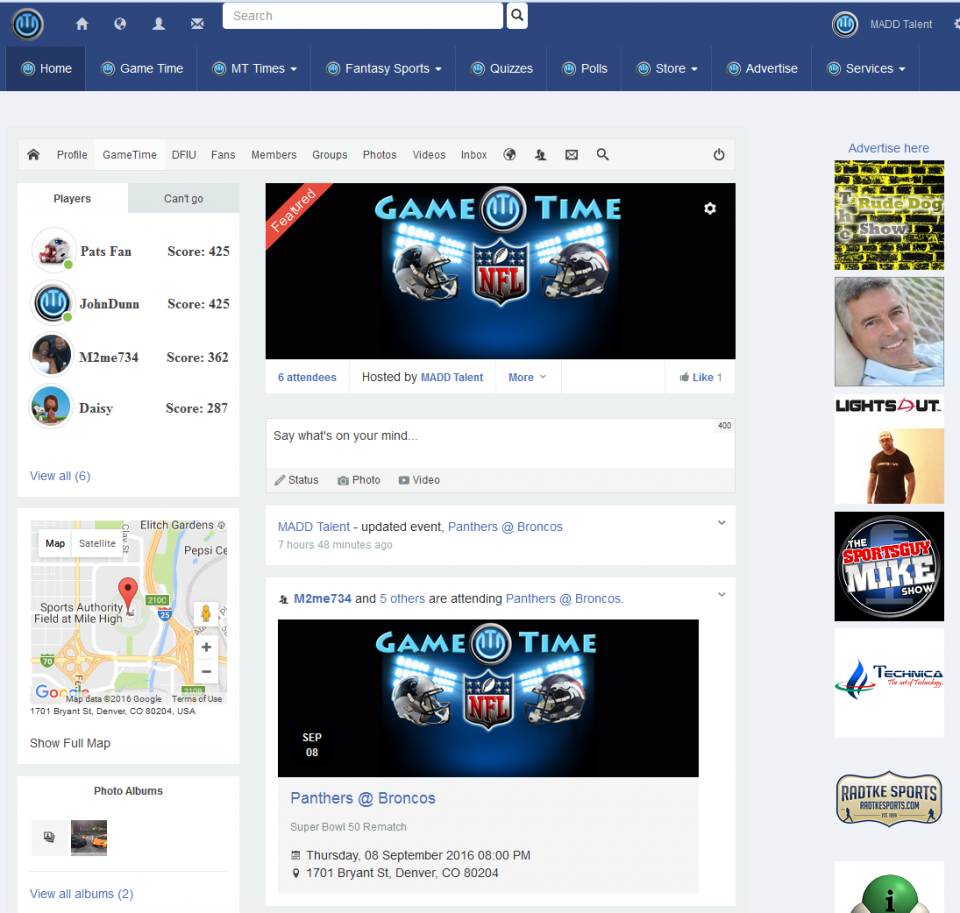Open Inbox in the profile toolbar
This screenshot has height=913, width=960.
click(474, 155)
